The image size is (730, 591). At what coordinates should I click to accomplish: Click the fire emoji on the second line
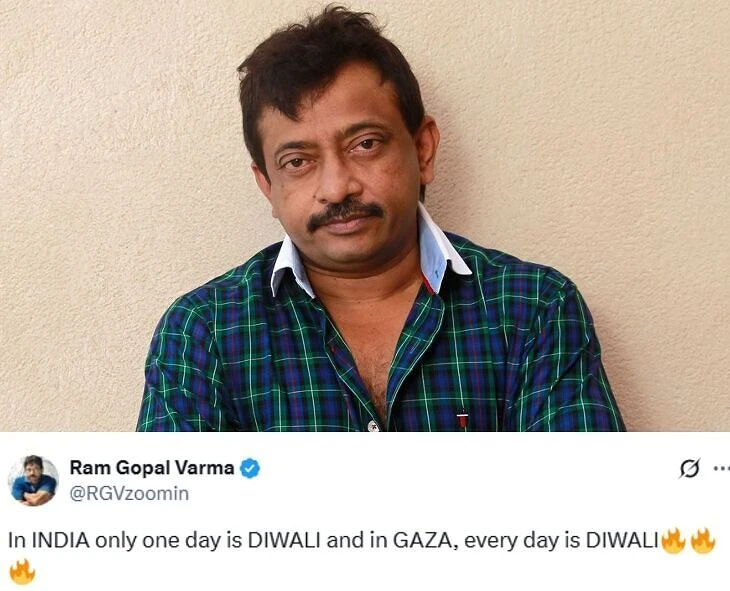[22, 571]
